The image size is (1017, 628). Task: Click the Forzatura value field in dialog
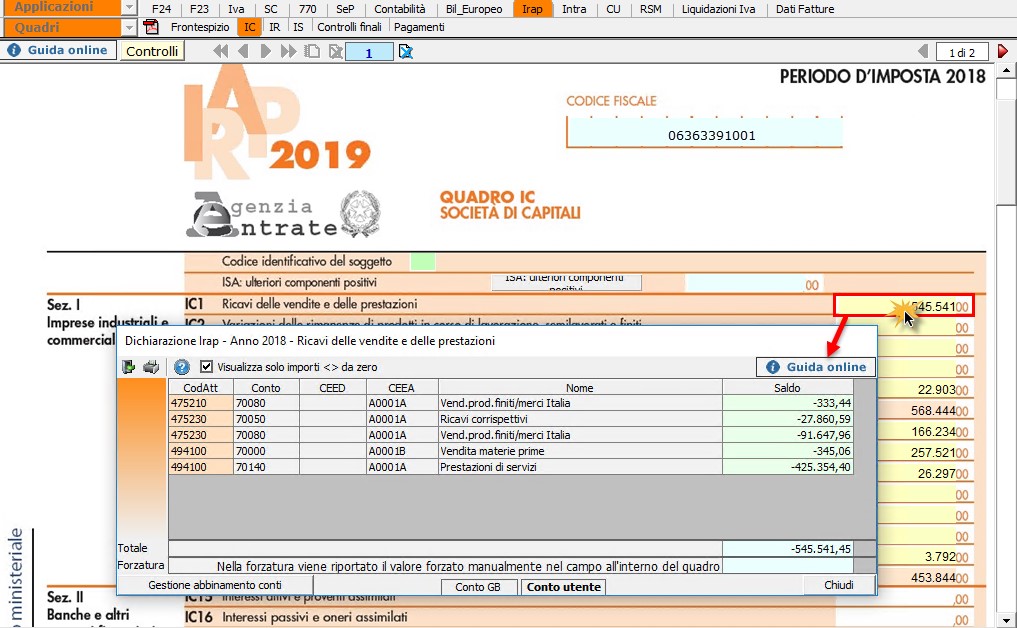787,566
